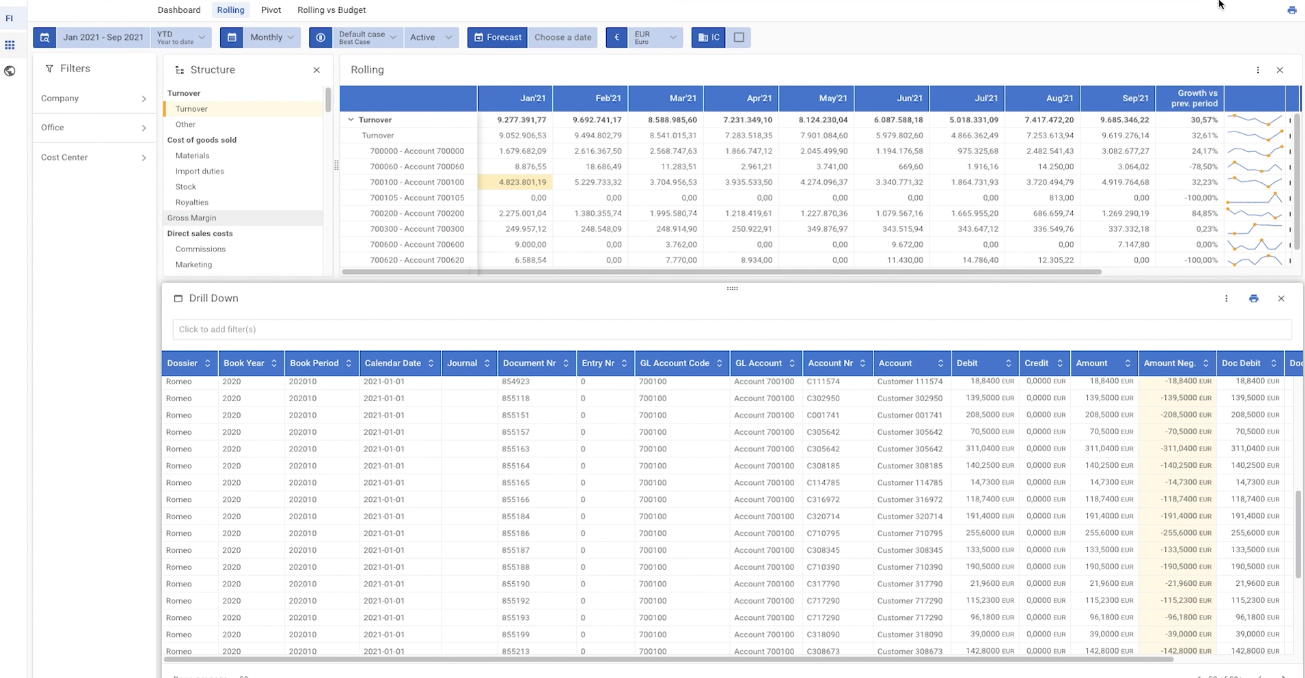Print the Drill Down table
The width and height of the screenshot is (1305, 678).
tap(1253, 298)
